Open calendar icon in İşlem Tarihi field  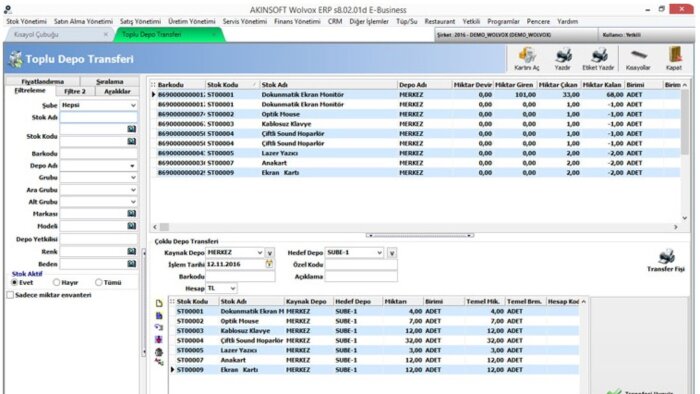[269, 264]
